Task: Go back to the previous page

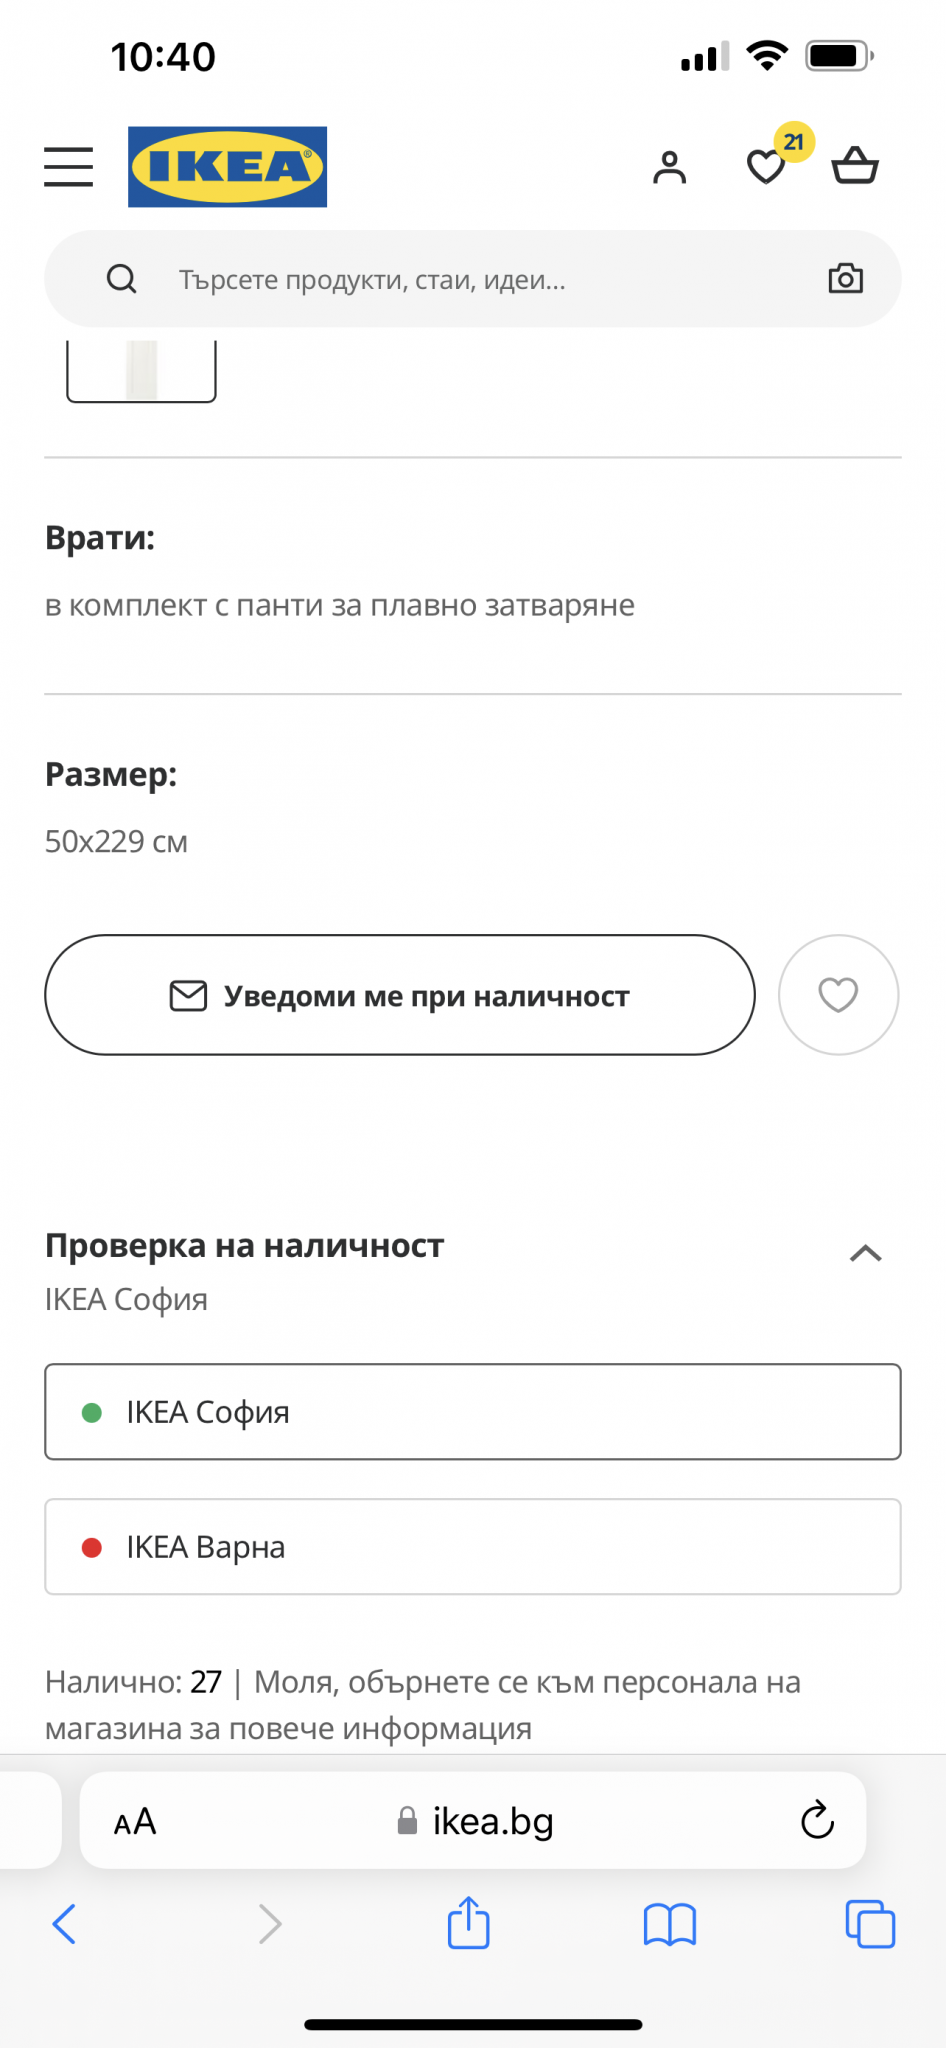Action: 64,1924
